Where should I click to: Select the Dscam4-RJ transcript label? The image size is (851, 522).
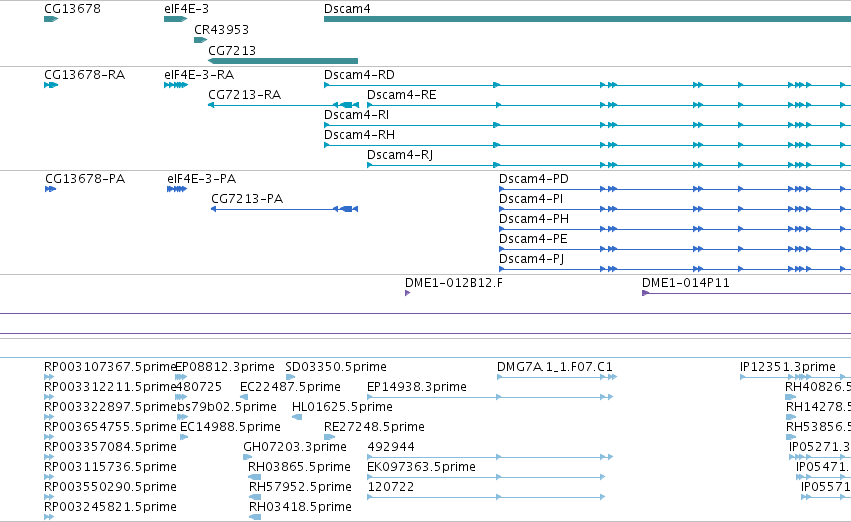(400, 155)
